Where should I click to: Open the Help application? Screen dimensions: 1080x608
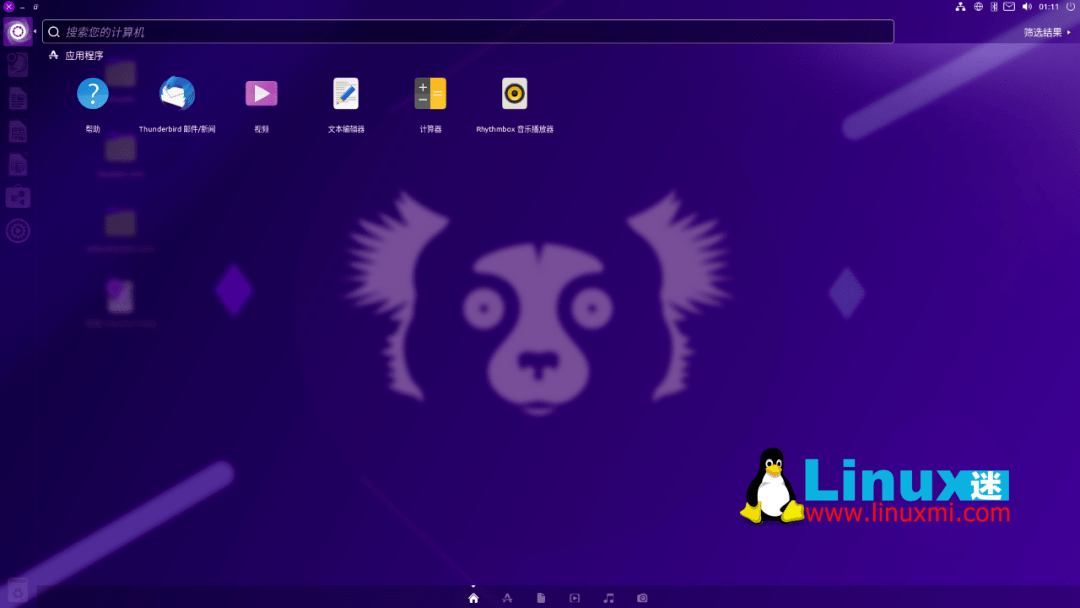93,95
